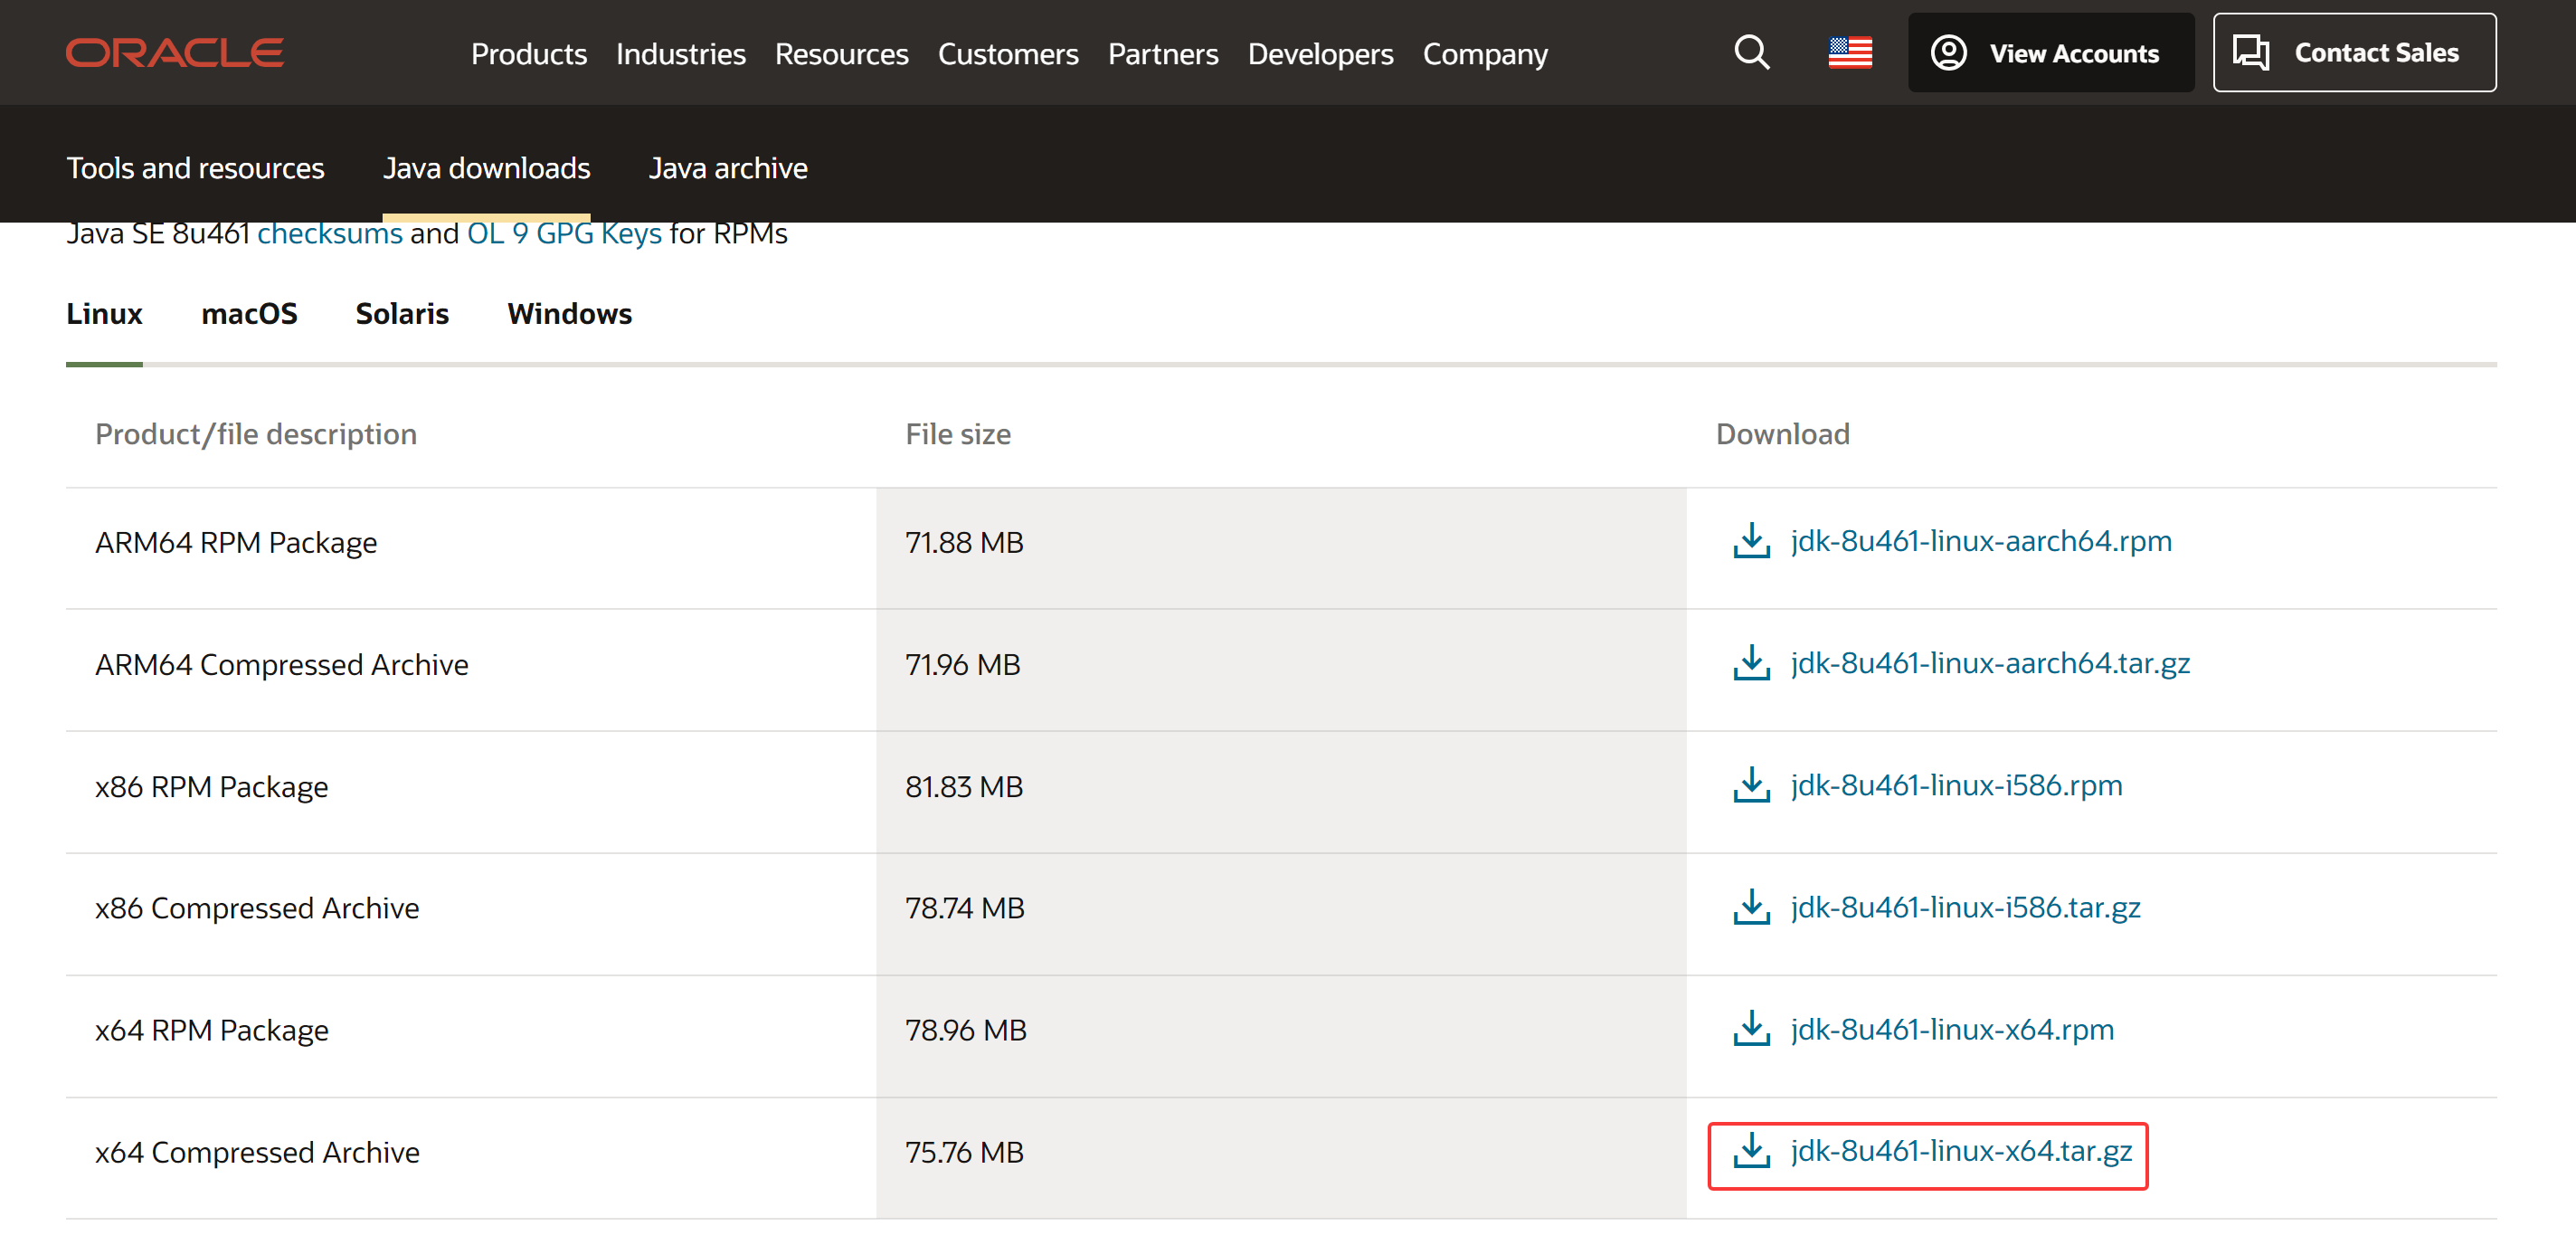Click the search magnifier icon
This screenshot has width=2576, height=1245.
[x=1751, y=52]
